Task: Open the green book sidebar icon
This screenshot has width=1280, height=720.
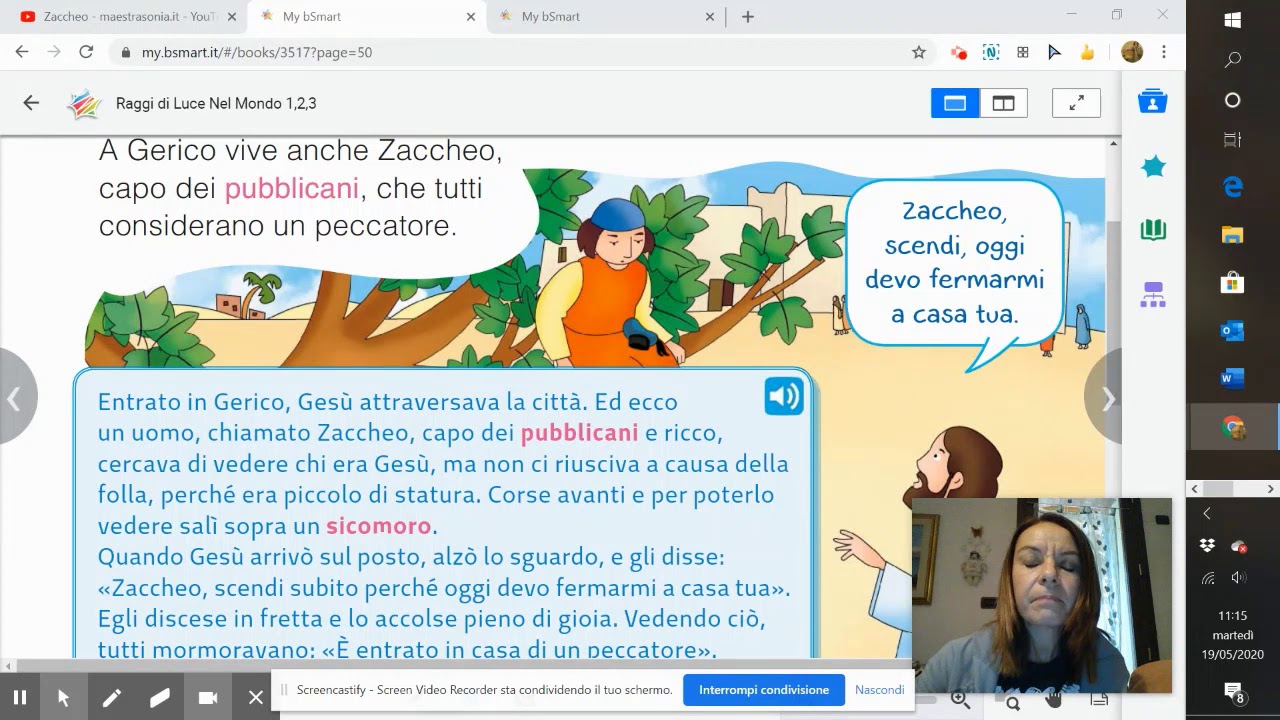Action: tap(1153, 230)
